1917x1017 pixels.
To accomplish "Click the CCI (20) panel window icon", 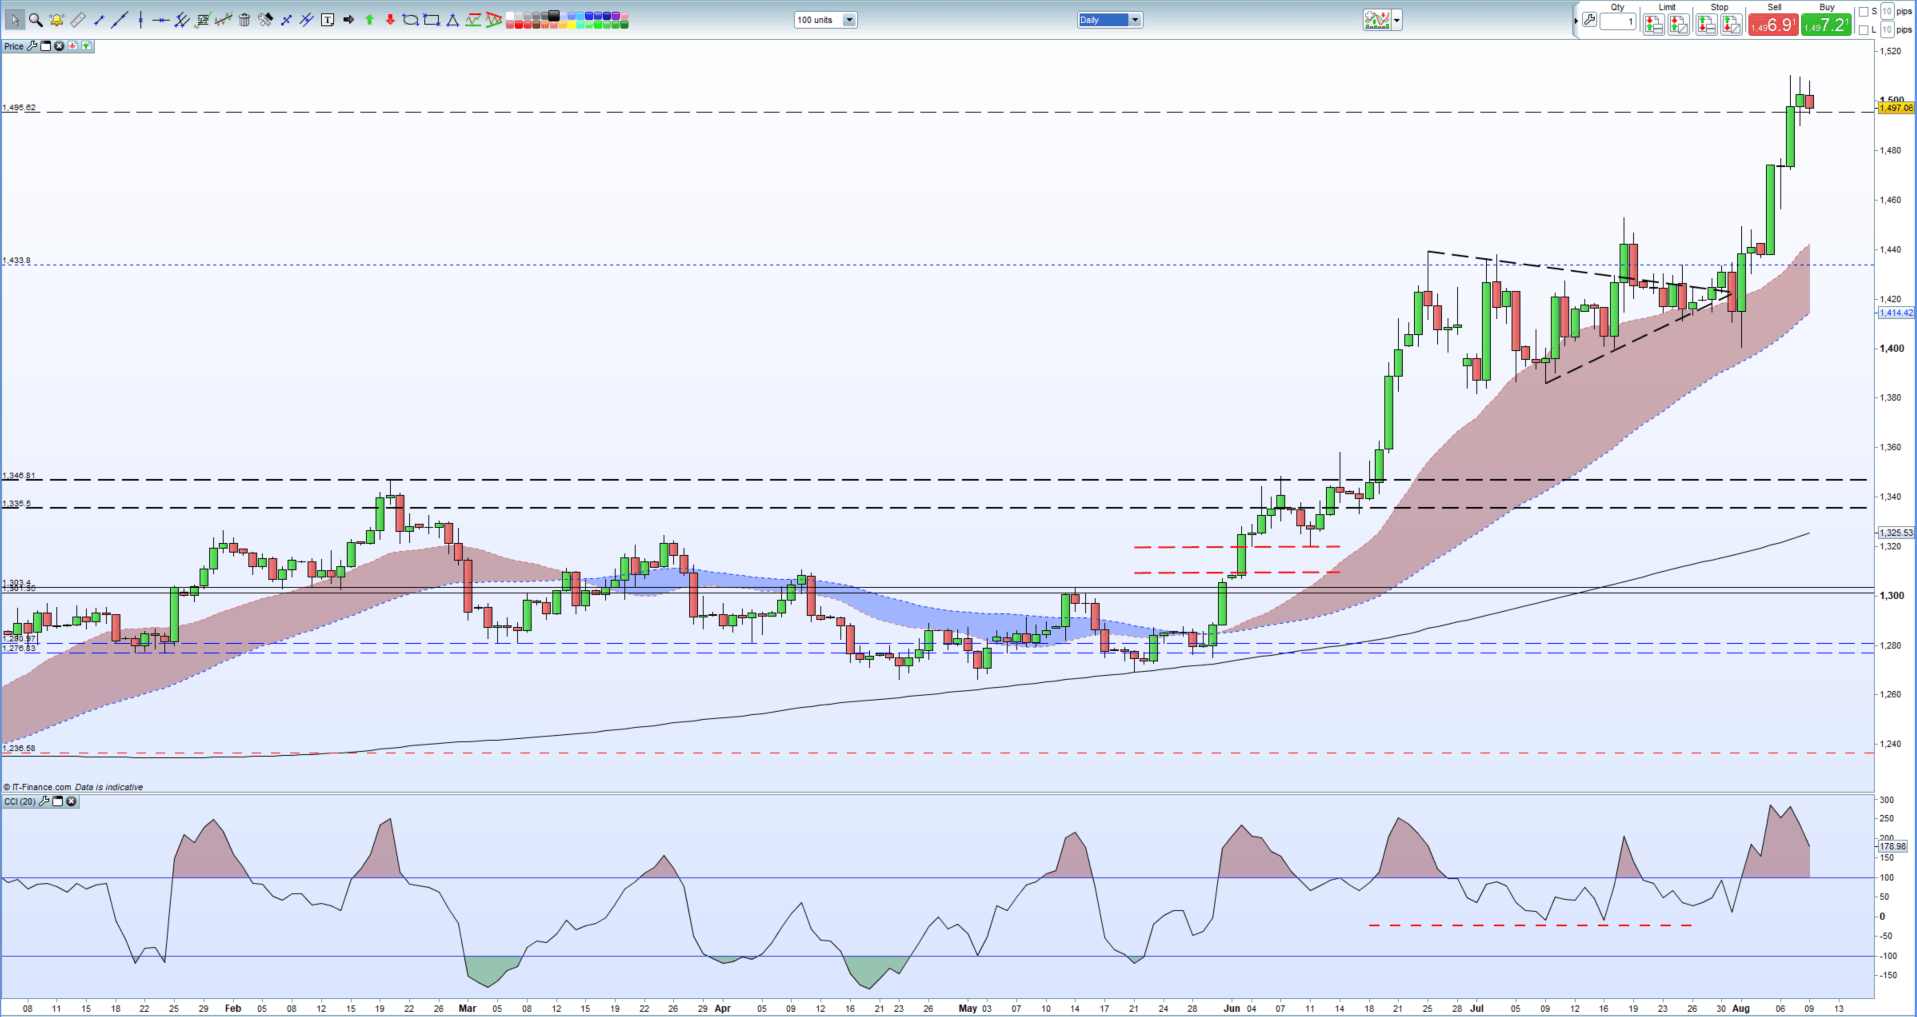I will tap(58, 802).
